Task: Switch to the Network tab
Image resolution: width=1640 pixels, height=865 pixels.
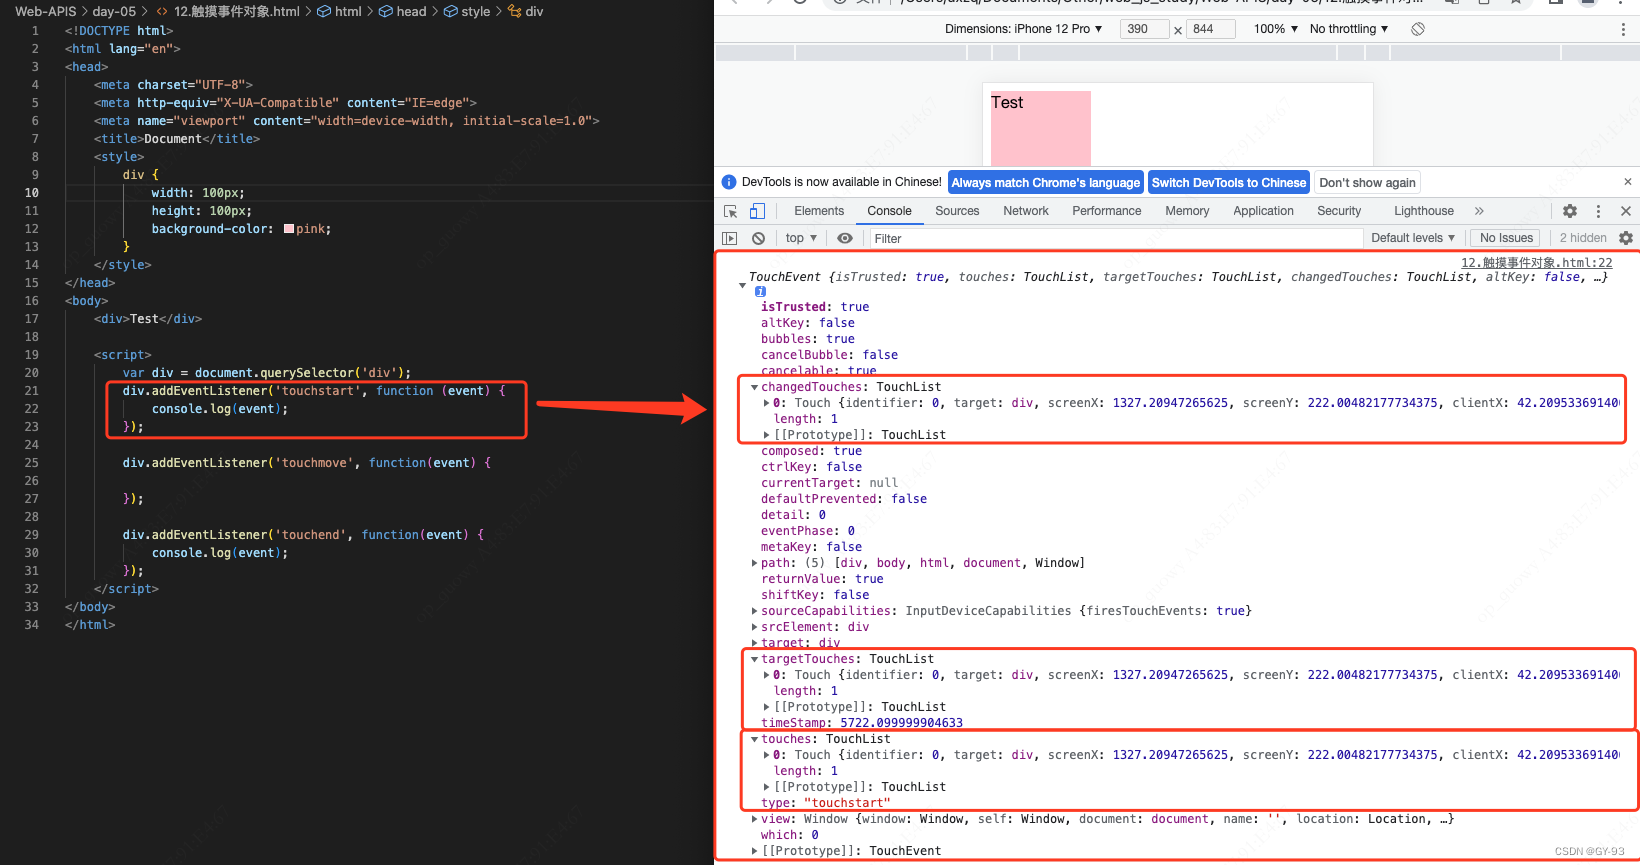Action: coord(1026,211)
